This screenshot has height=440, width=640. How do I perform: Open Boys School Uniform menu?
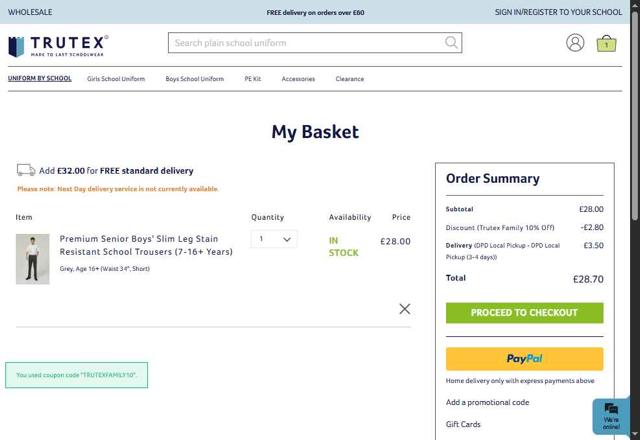coord(195,79)
